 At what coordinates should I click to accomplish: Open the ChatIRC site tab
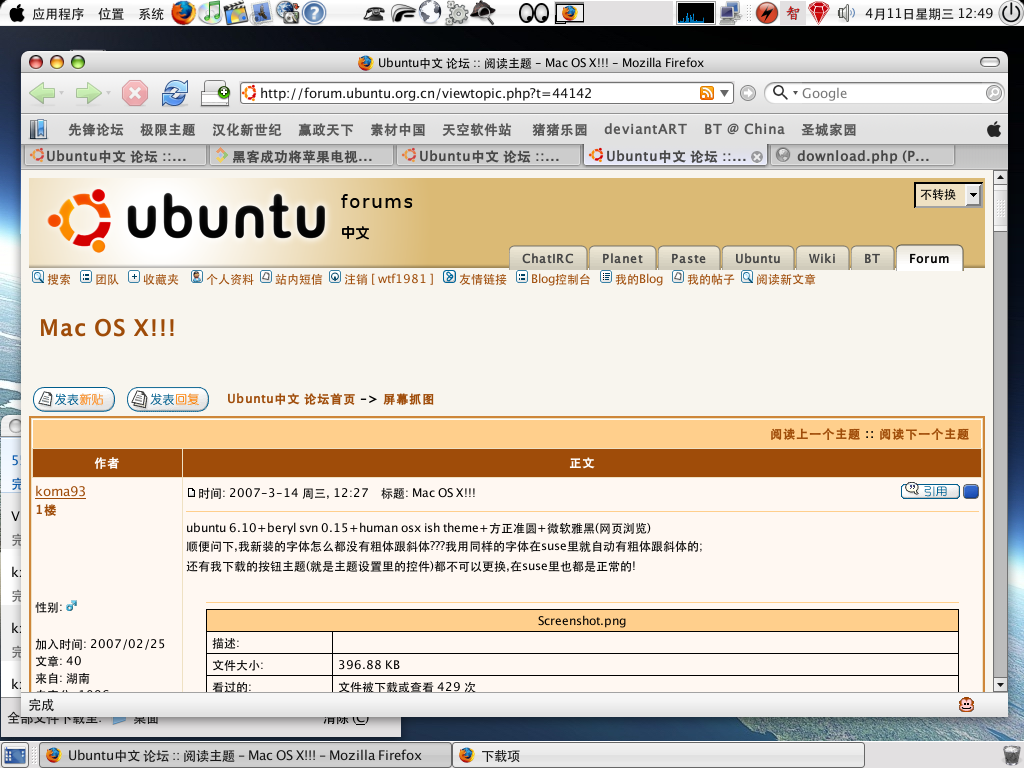tap(547, 258)
